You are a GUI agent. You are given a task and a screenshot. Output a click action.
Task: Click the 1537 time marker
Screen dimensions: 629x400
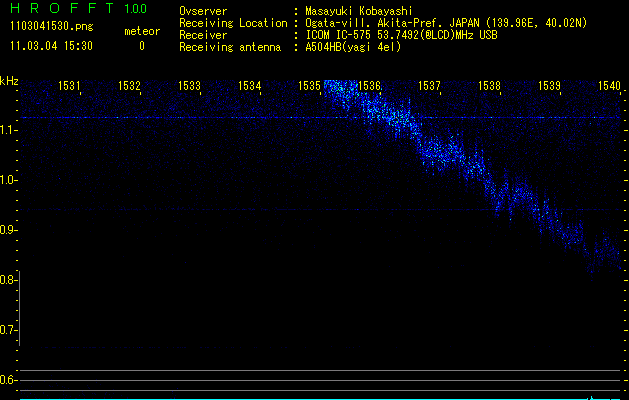[x=430, y=86]
